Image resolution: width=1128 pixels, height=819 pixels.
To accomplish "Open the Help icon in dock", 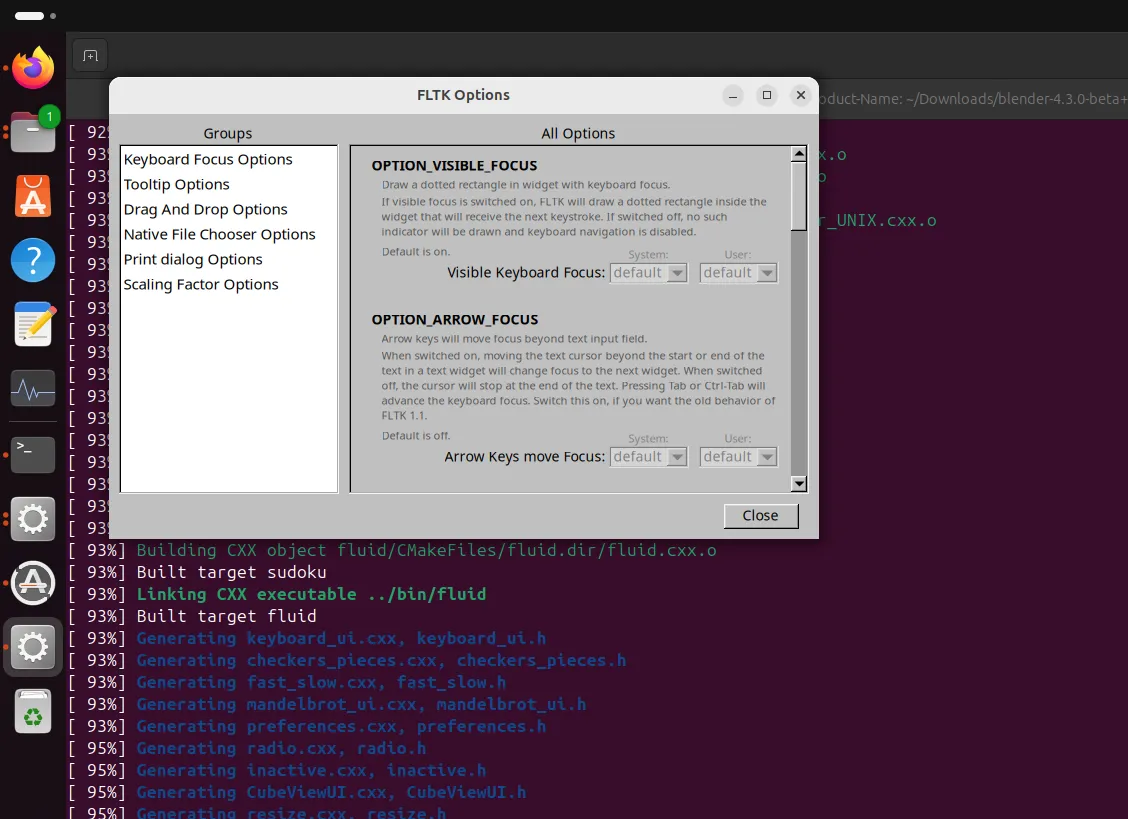I will [x=33, y=261].
